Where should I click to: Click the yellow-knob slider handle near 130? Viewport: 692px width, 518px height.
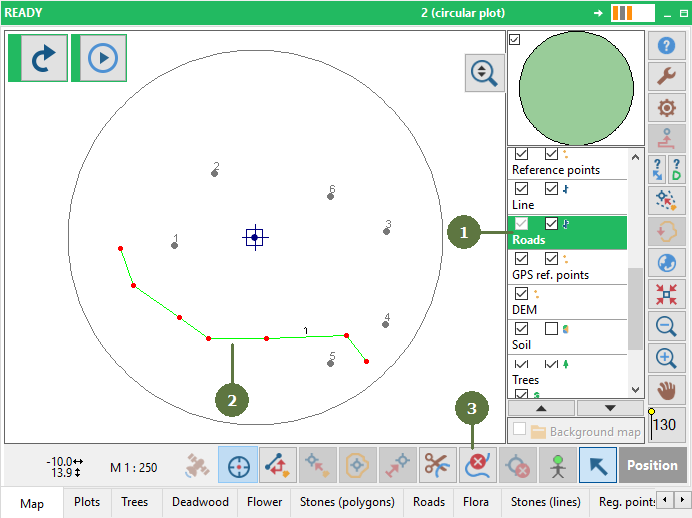click(x=652, y=412)
